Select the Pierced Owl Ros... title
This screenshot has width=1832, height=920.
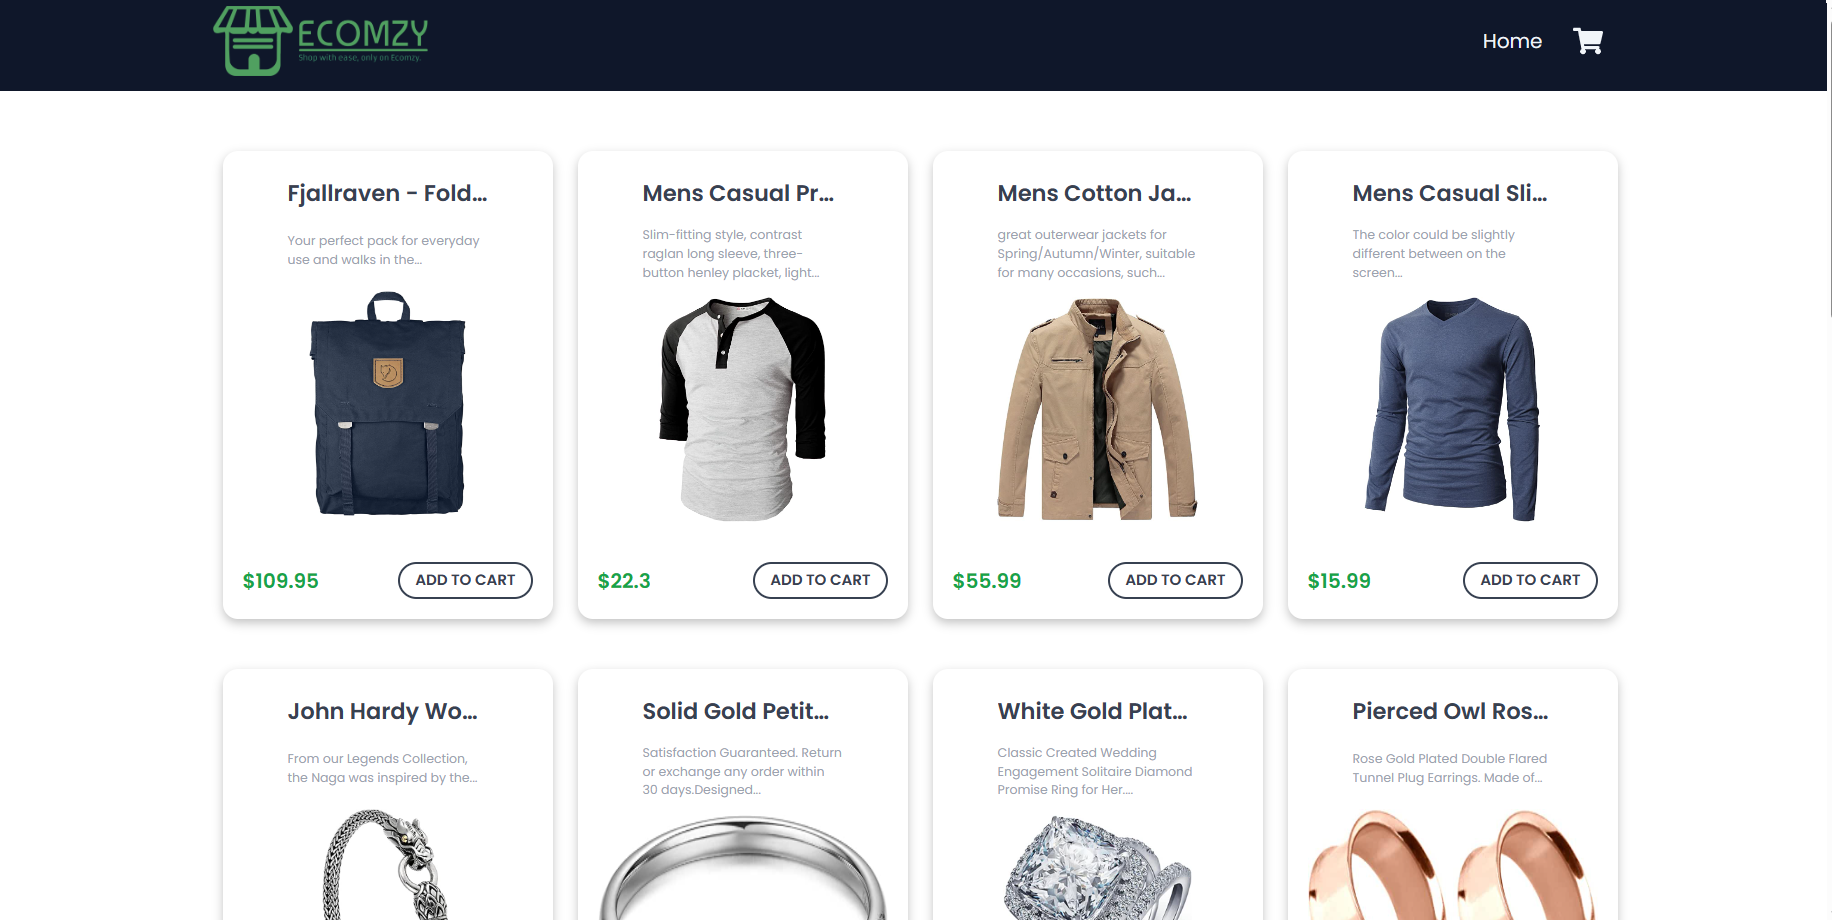1450,711
